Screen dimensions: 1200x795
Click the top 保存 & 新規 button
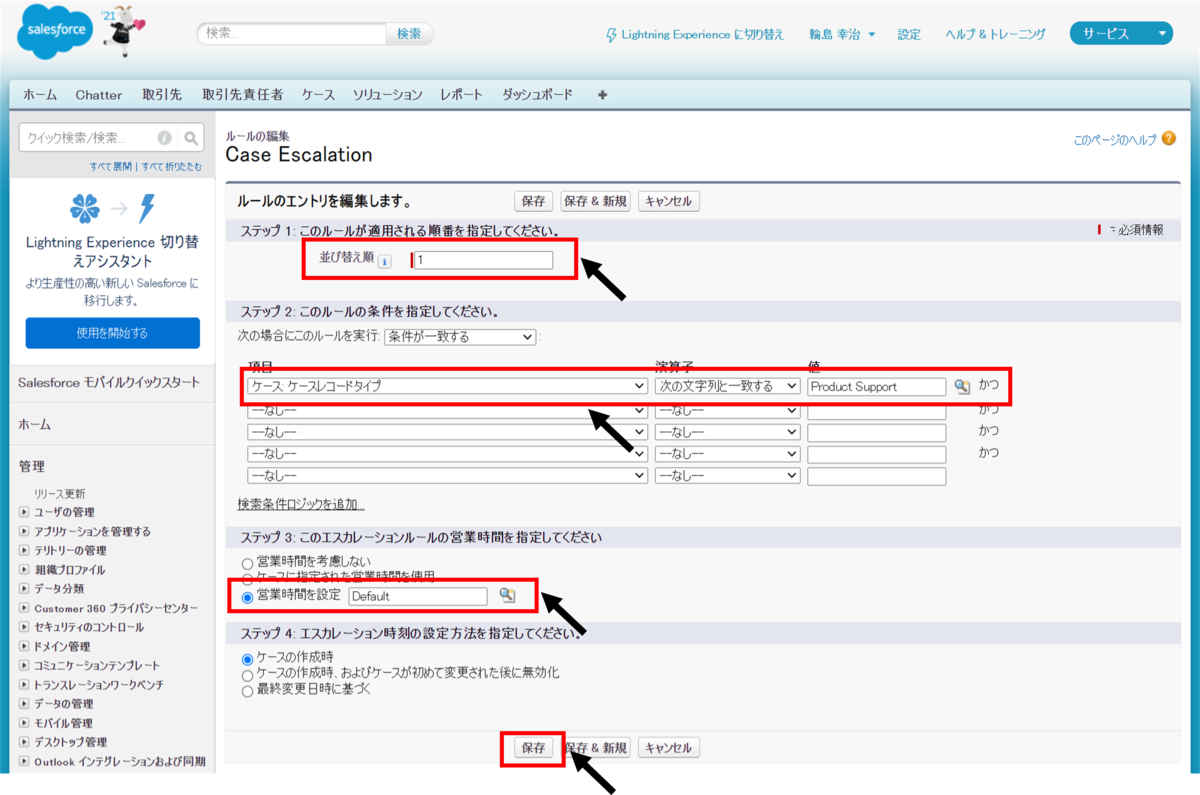pos(596,201)
